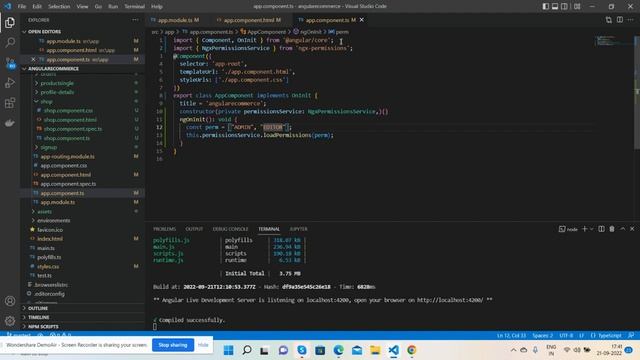Switch to app.component.html editor tab
Image resolution: width=640 pixels, height=360 pixels.
(x=251, y=20)
